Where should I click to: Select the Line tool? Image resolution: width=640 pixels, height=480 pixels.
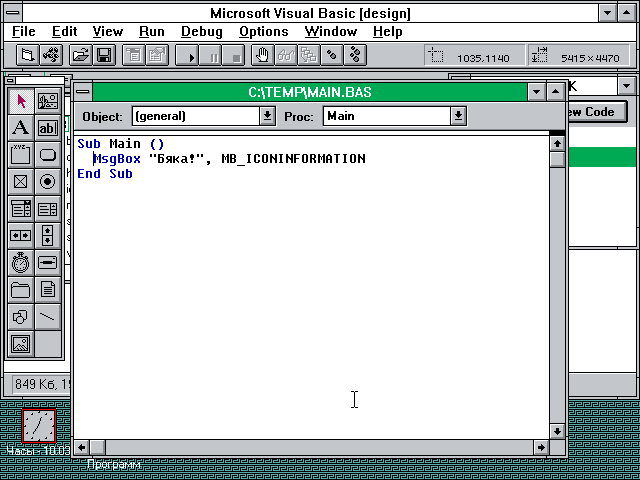[x=48, y=316]
